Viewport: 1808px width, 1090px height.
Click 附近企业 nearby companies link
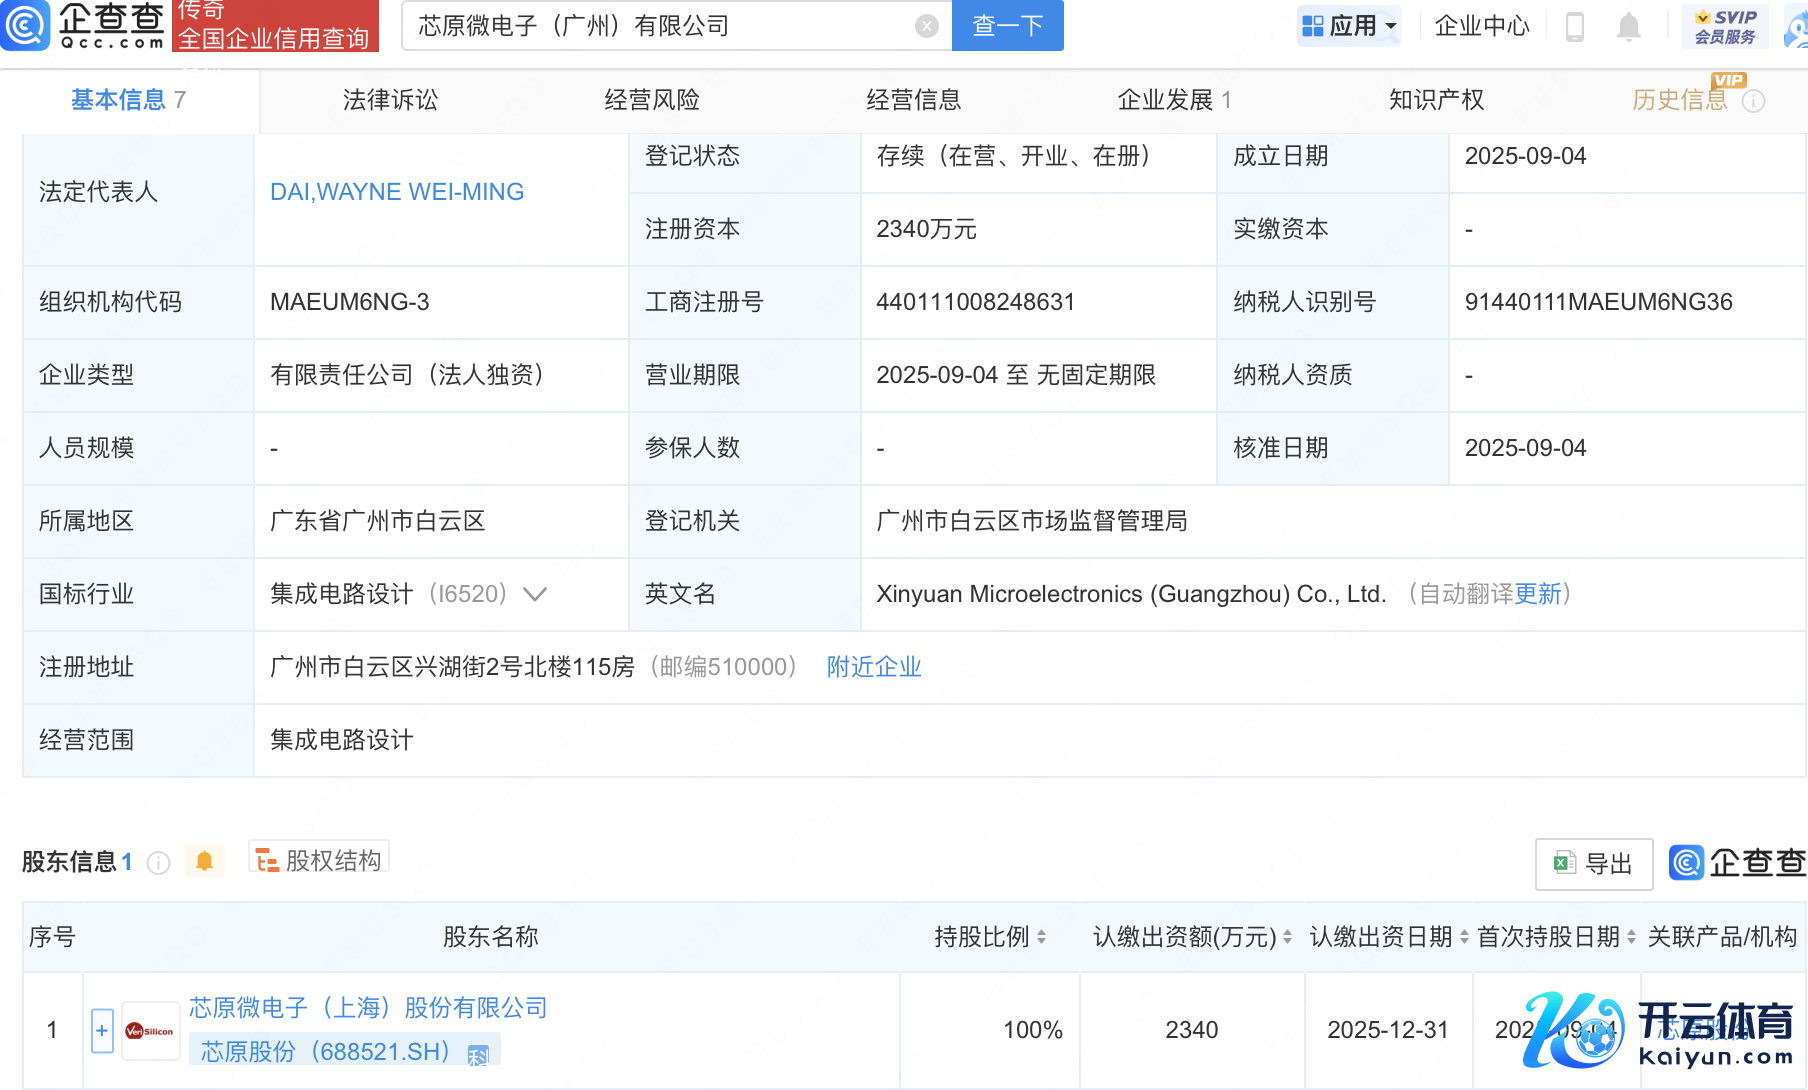click(873, 667)
